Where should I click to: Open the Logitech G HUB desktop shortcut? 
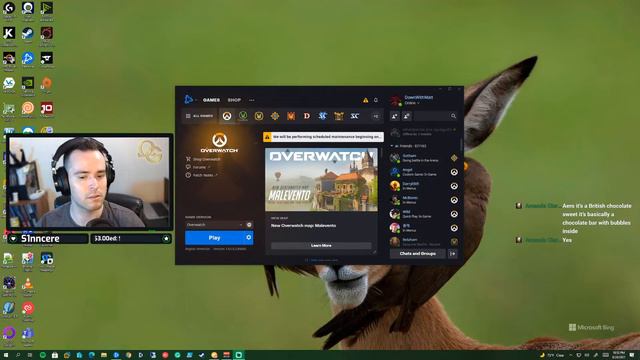tap(9, 9)
